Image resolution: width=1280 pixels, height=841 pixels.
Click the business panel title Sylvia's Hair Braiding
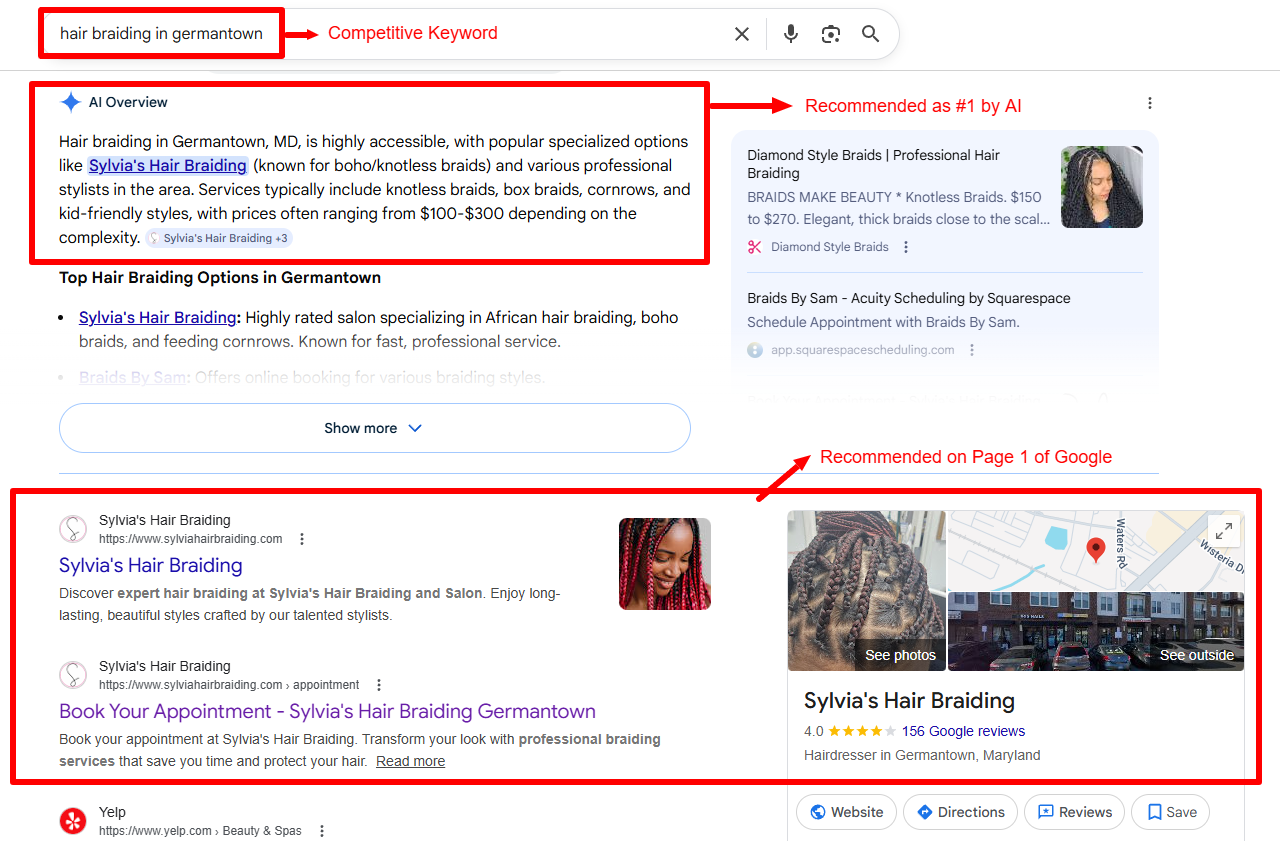click(x=909, y=700)
